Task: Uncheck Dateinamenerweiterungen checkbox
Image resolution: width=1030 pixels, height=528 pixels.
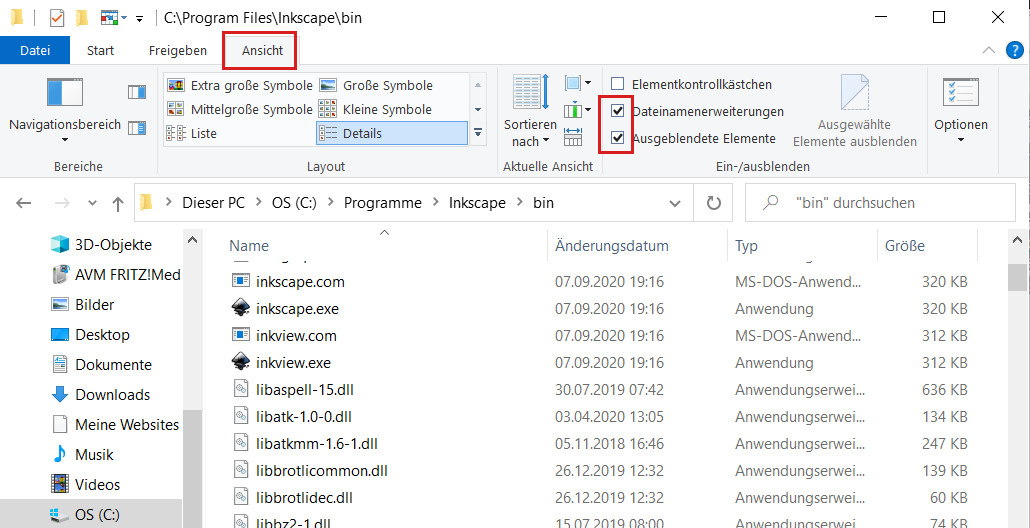Action: coord(618,111)
